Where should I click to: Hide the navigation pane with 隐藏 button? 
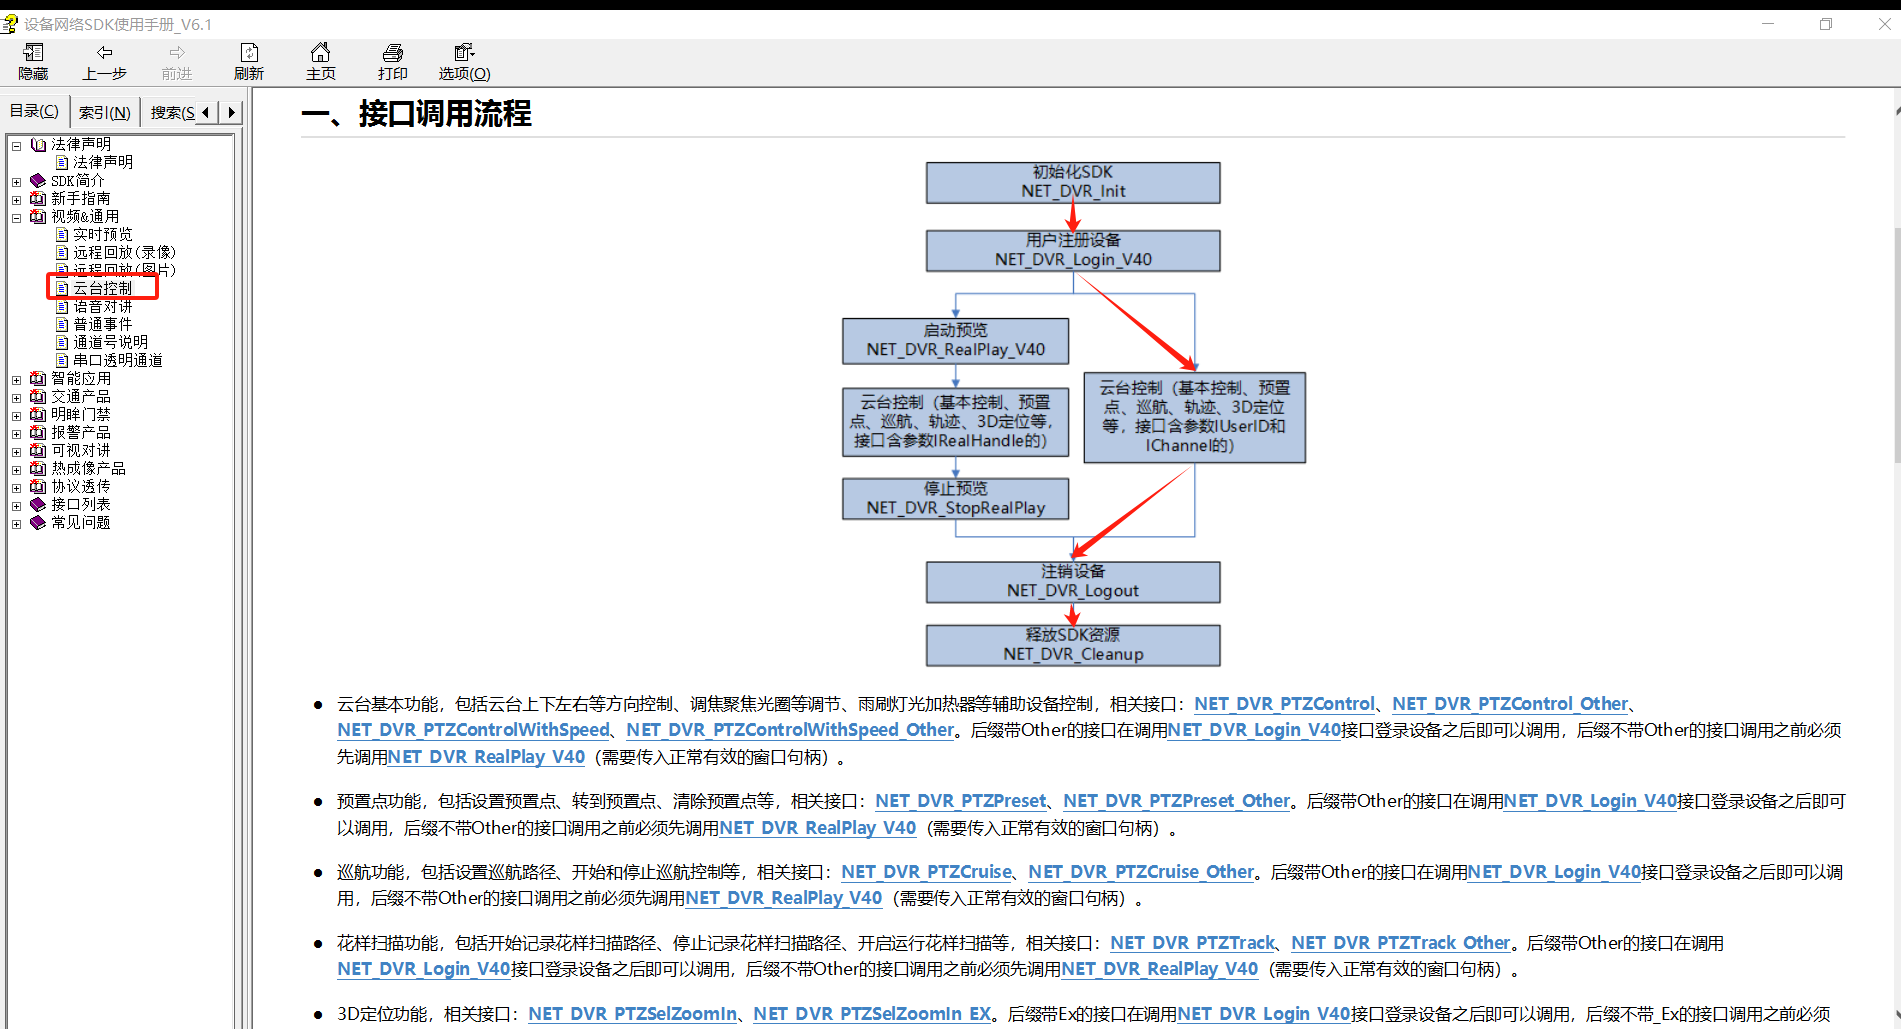(x=33, y=60)
